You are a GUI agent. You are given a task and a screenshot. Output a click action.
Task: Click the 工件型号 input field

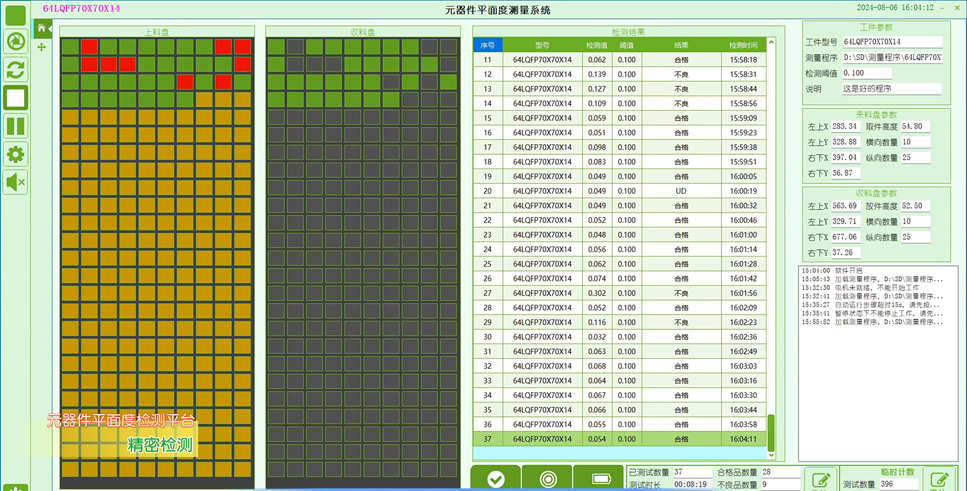tap(892, 43)
